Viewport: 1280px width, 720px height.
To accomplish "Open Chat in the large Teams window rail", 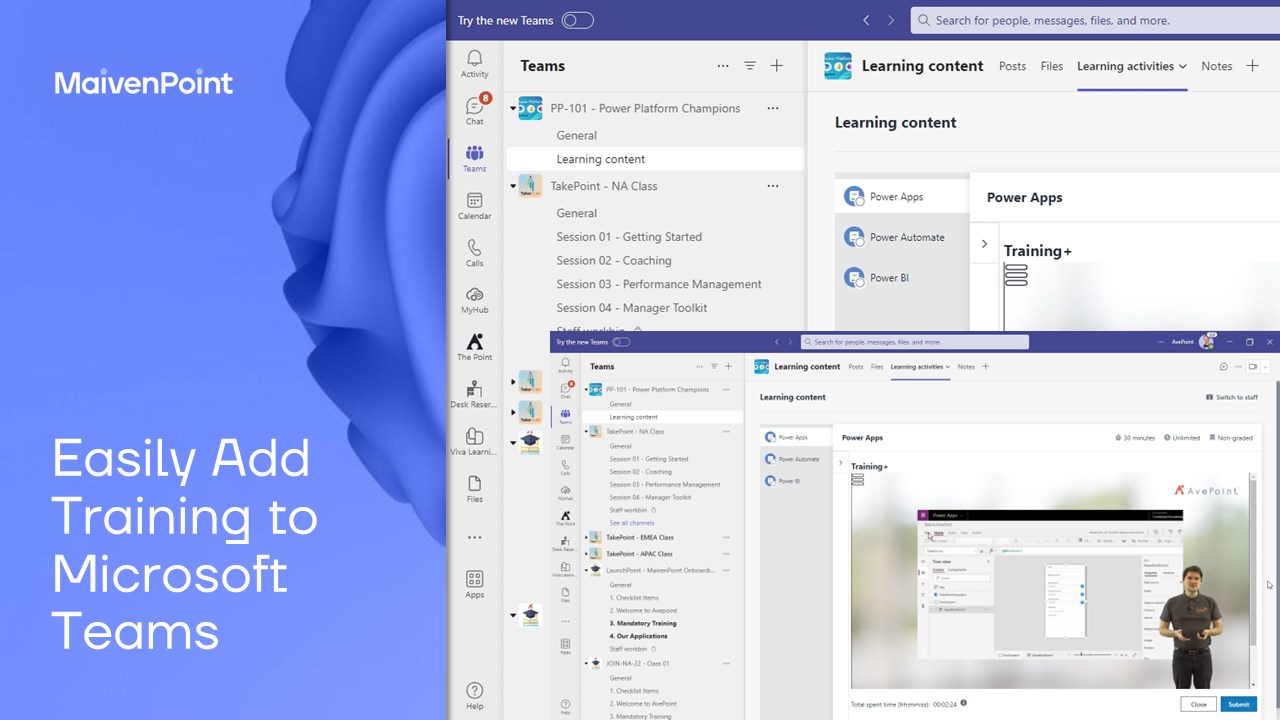I will click(474, 110).
